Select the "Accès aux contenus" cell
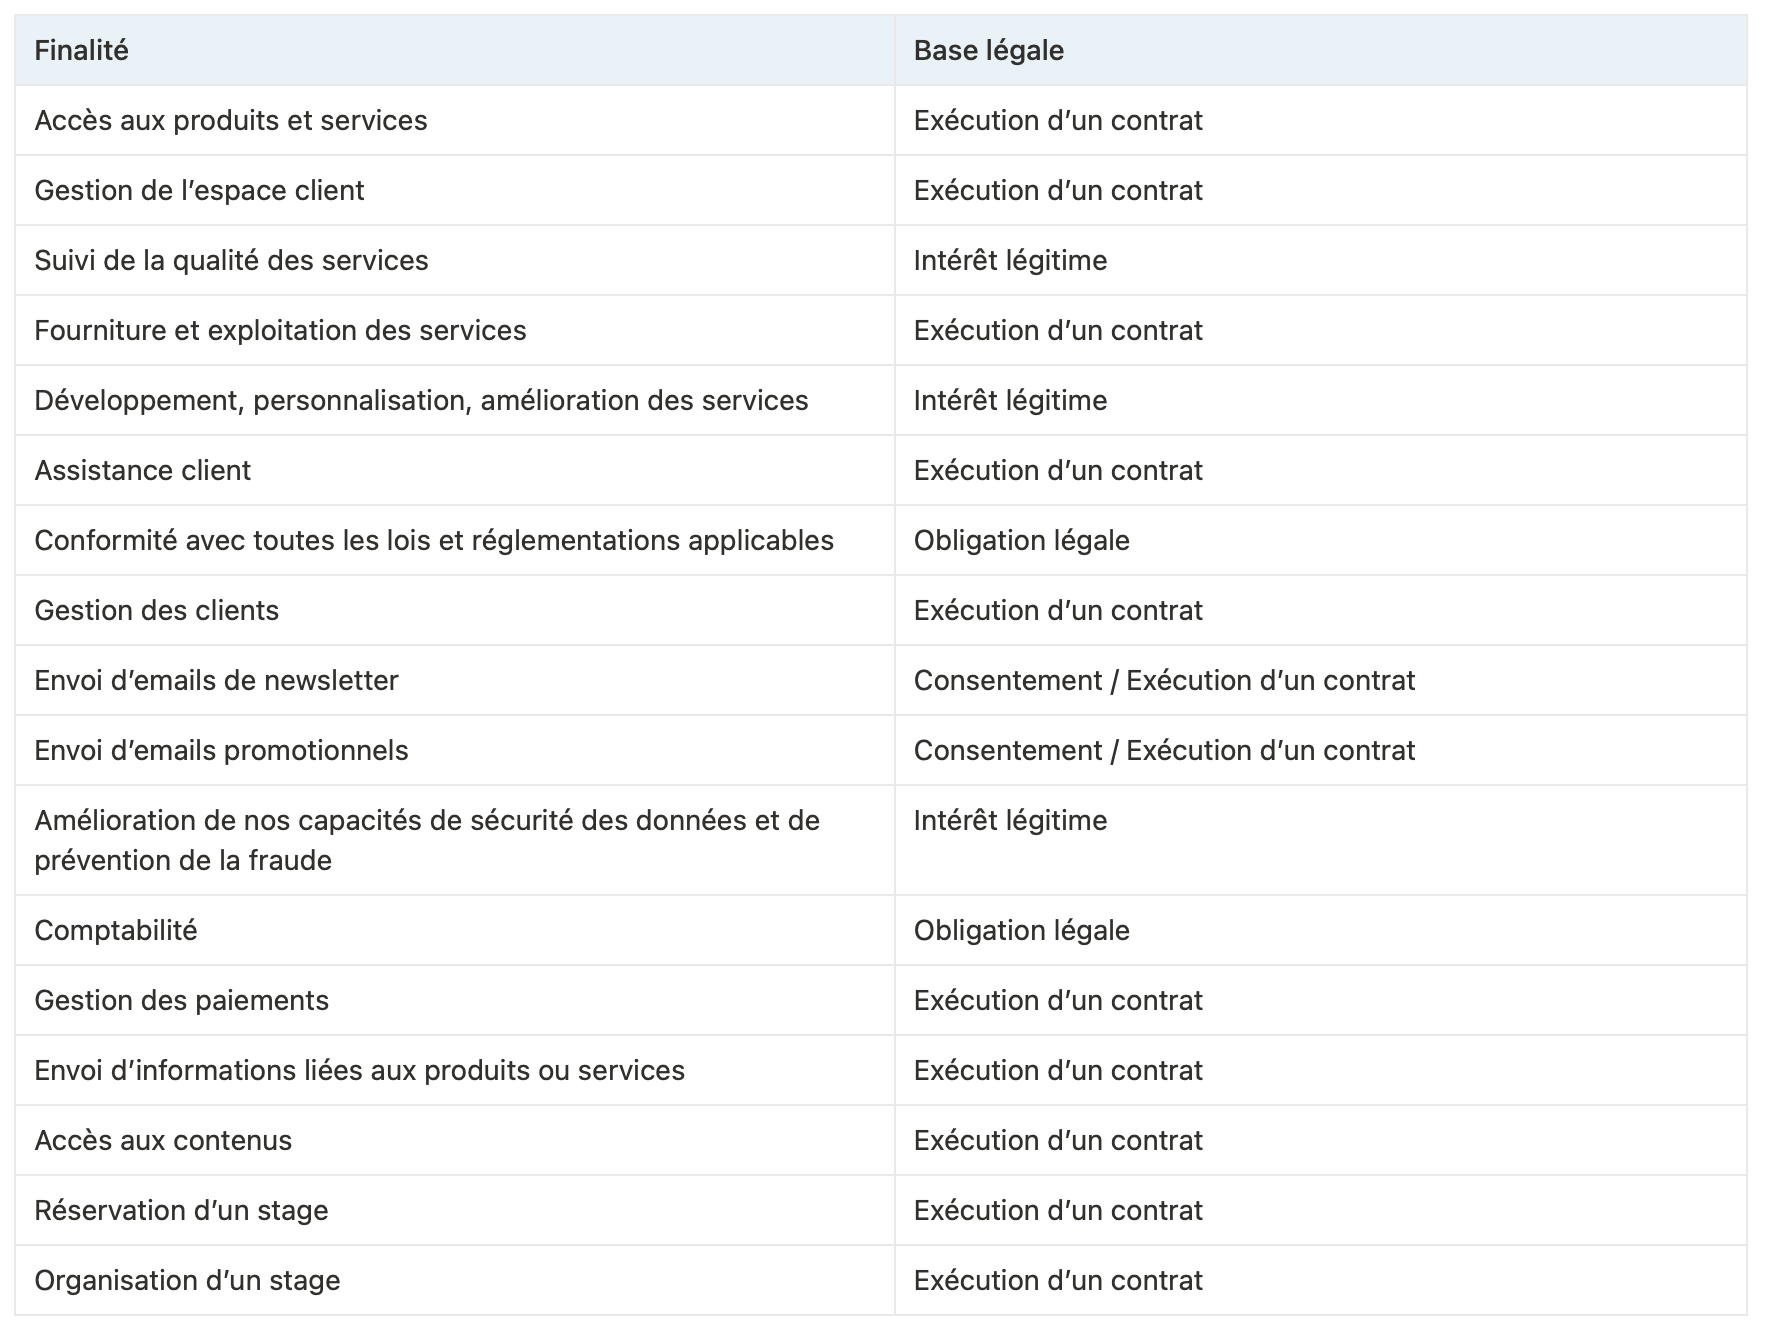The width and height of the screenshot is (1782, 1338). tap(163, 1141)
